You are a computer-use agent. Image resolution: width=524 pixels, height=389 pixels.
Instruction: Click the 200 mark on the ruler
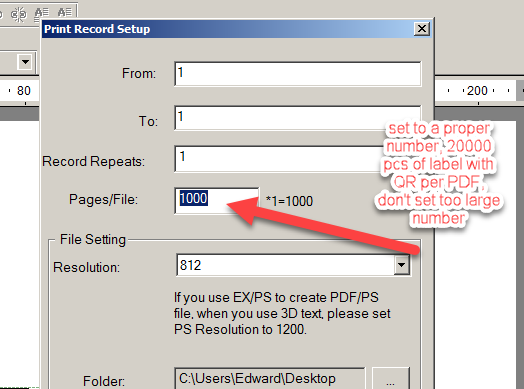477,91
